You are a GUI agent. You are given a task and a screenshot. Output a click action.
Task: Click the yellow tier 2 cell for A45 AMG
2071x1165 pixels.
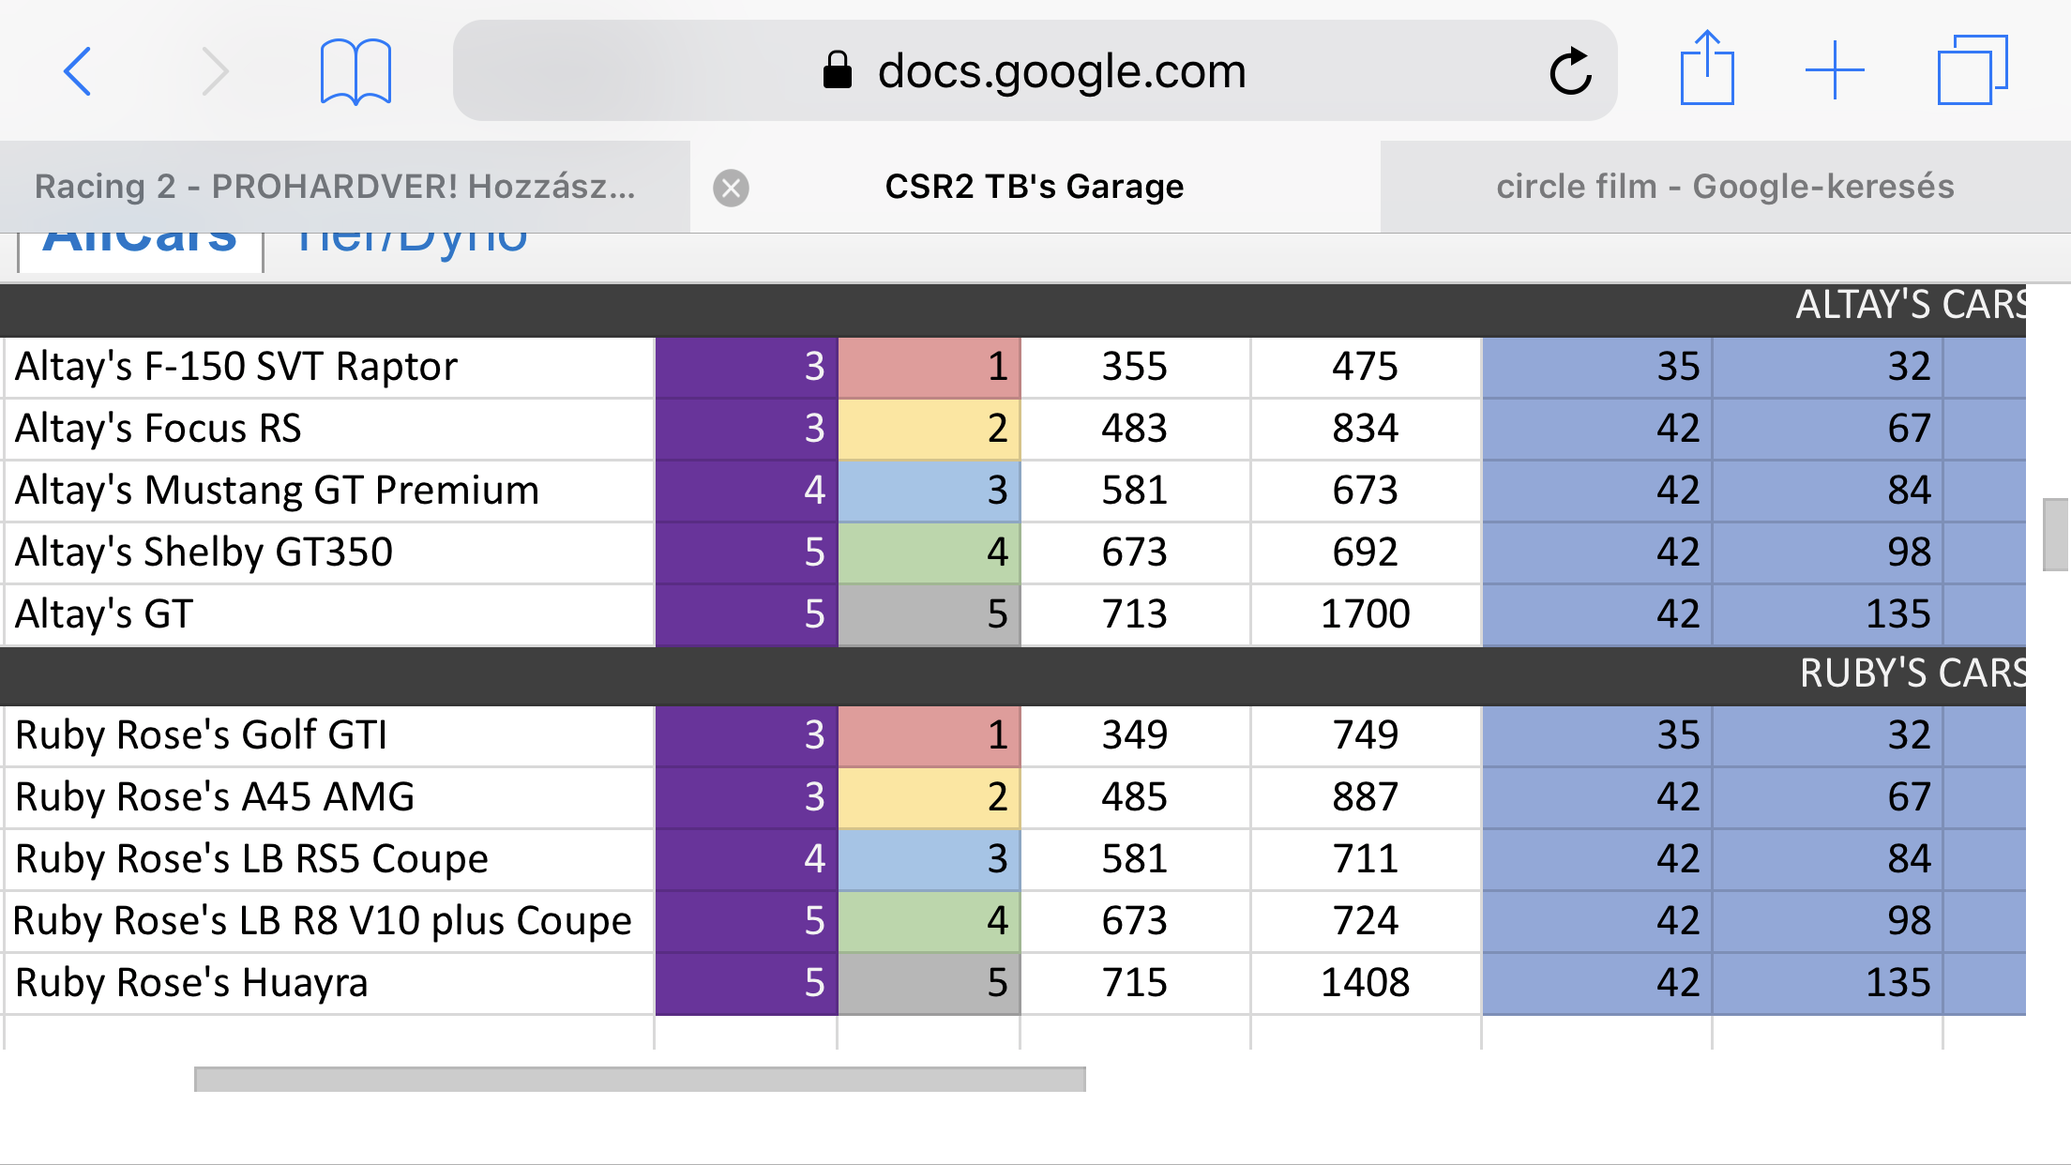928,797
